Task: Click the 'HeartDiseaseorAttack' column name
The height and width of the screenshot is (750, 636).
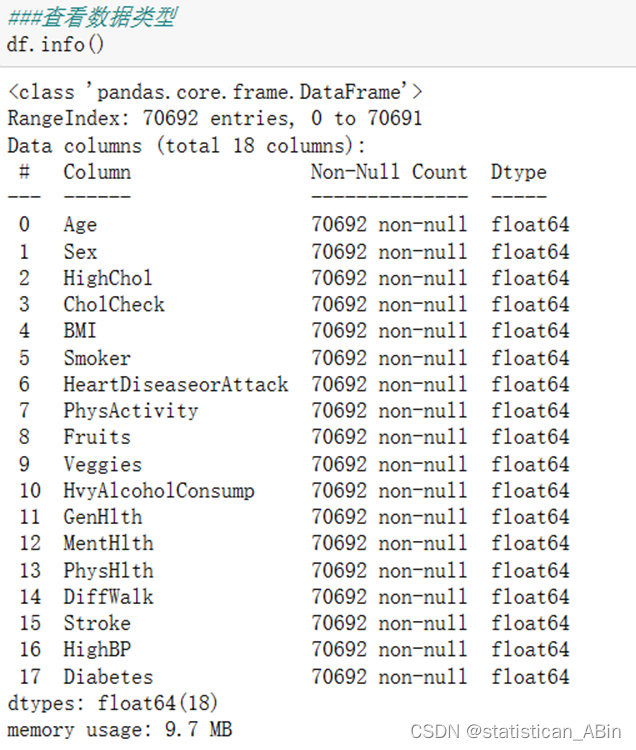Action: coord(175,384)
